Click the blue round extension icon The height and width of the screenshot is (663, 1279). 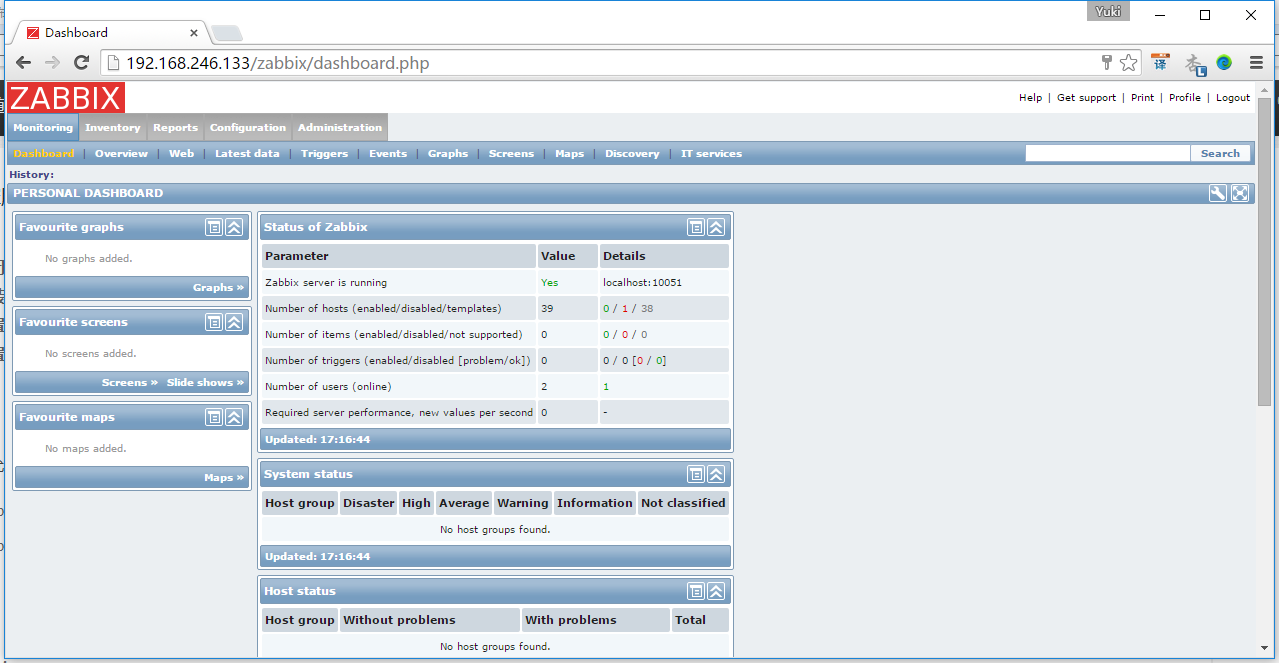click(1224, 63)
